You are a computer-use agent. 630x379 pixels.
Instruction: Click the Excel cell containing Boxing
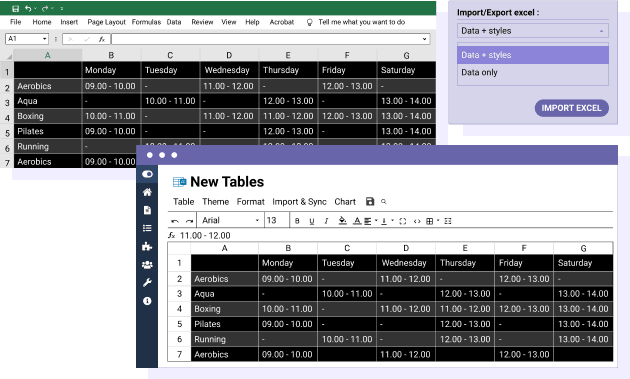[x=47, y=116]
